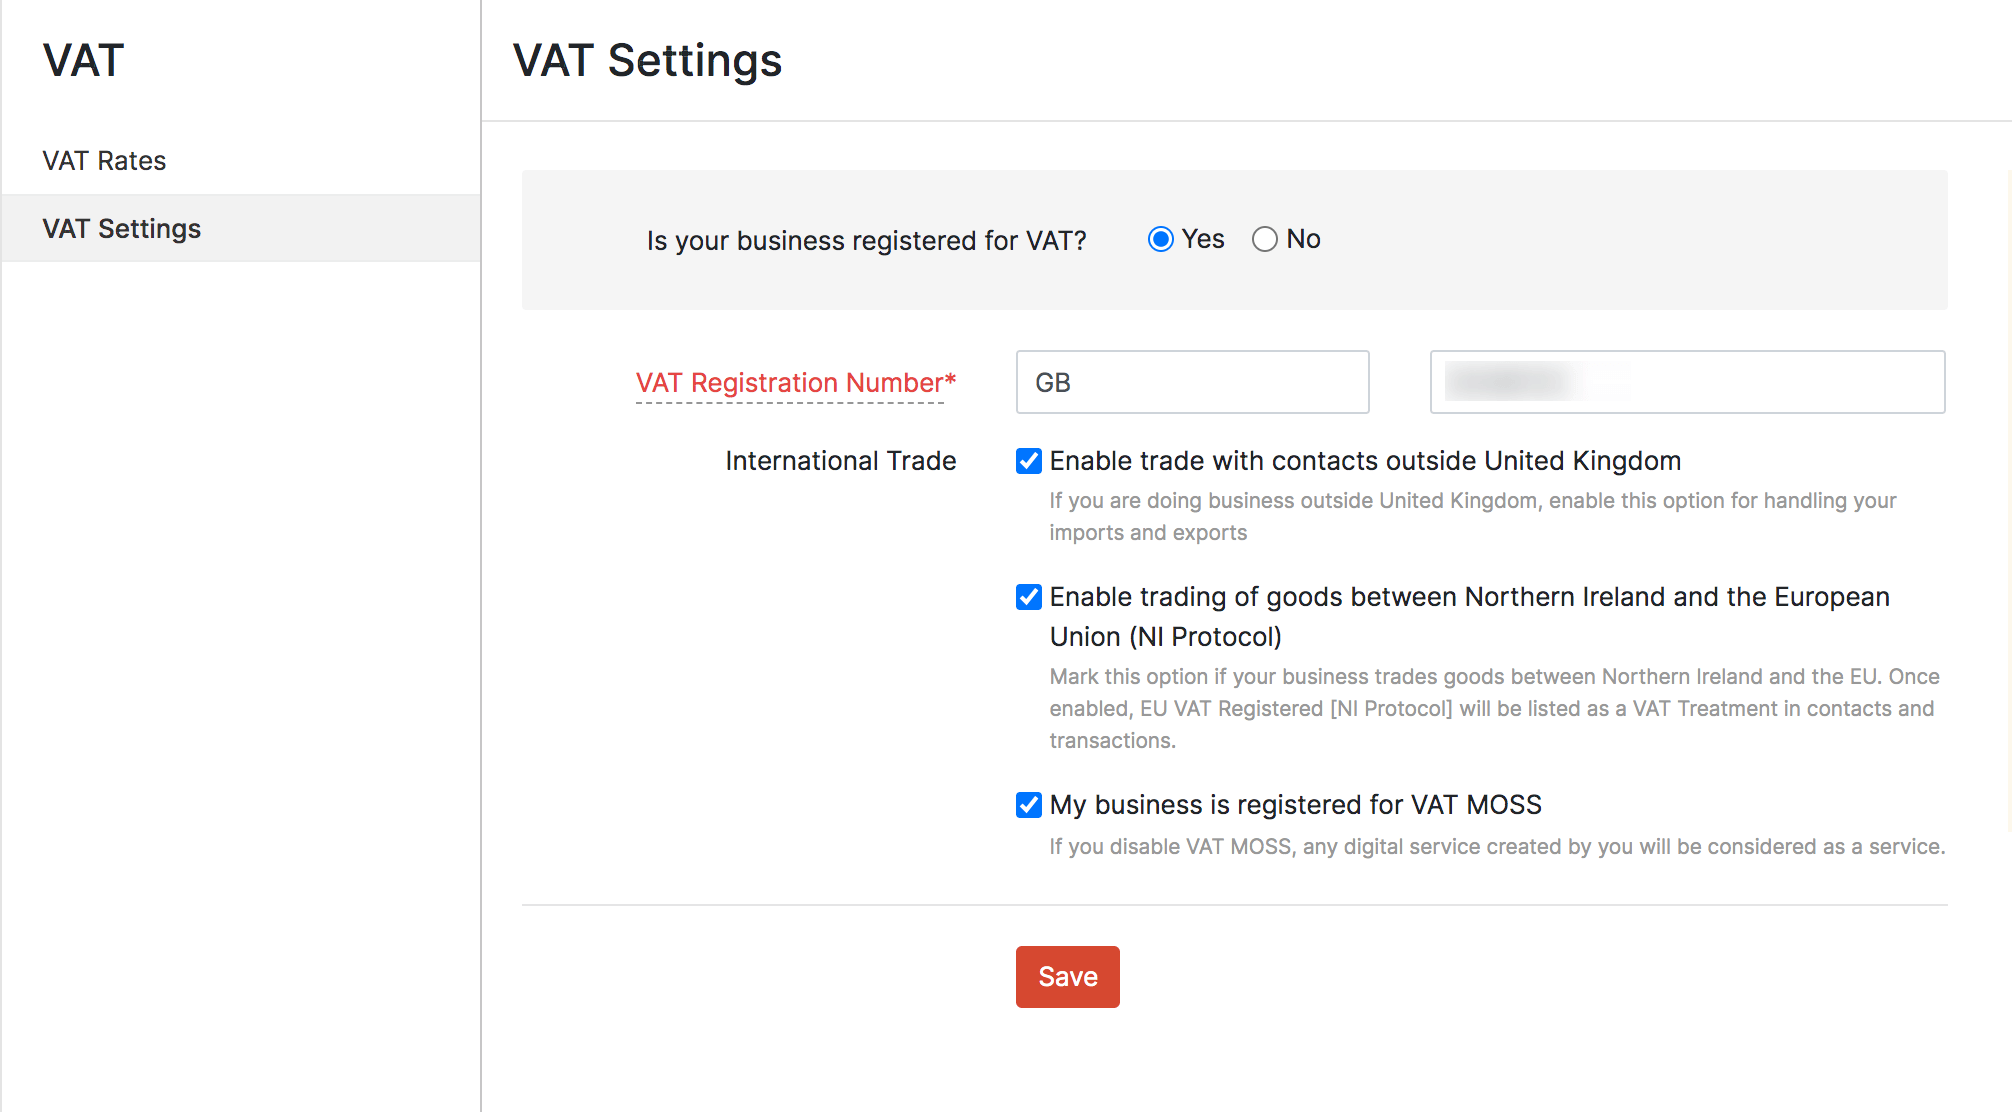Select the "Yes" radio button for VAT registration
This screenshot has height=1112, width=2012.
pyautogui.click(x=1160, y=239)
